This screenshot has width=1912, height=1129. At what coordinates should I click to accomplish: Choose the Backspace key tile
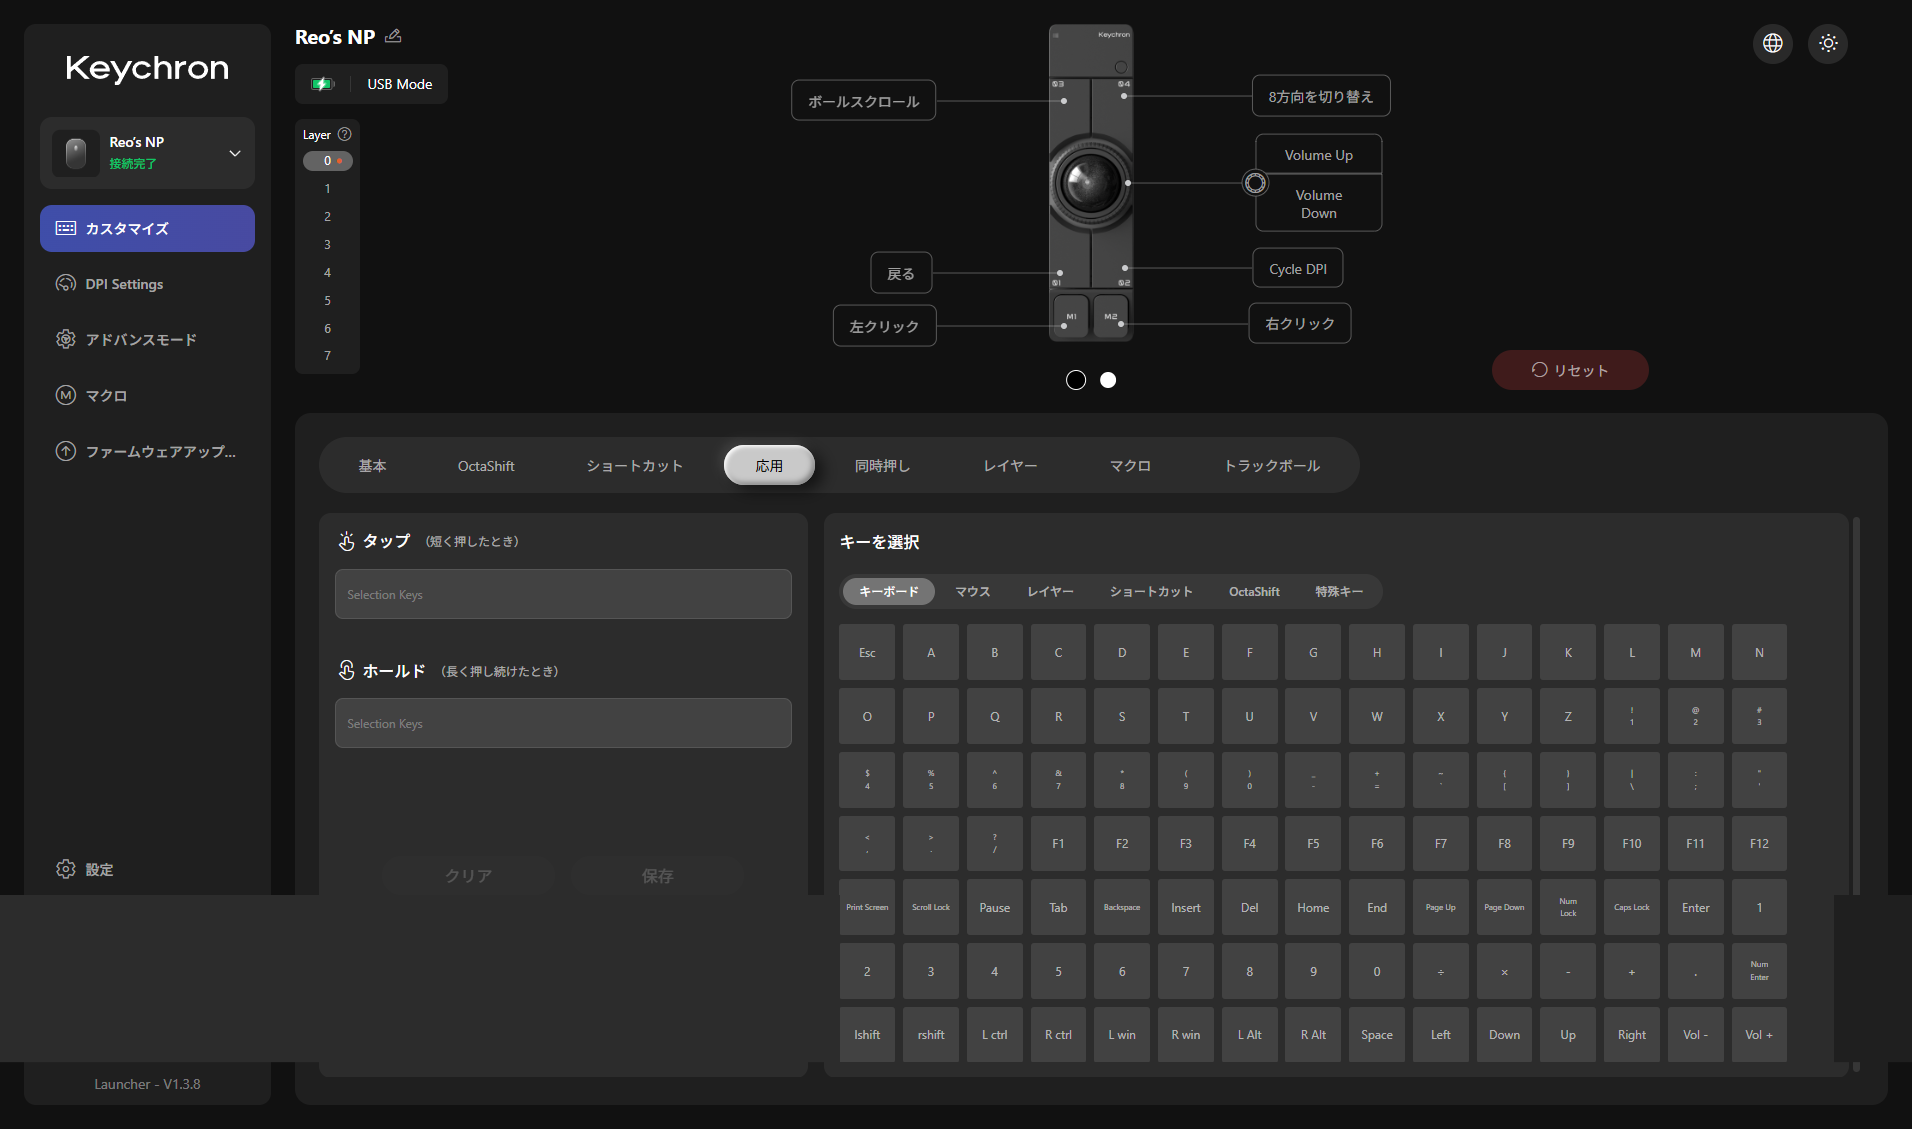(1121, 907)
